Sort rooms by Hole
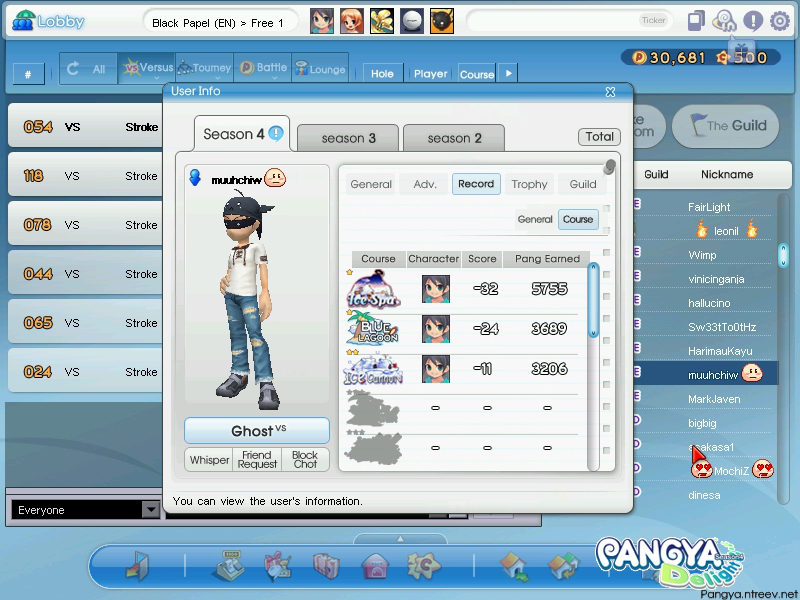Screen dimensions: 800x600 pos(383,73)
